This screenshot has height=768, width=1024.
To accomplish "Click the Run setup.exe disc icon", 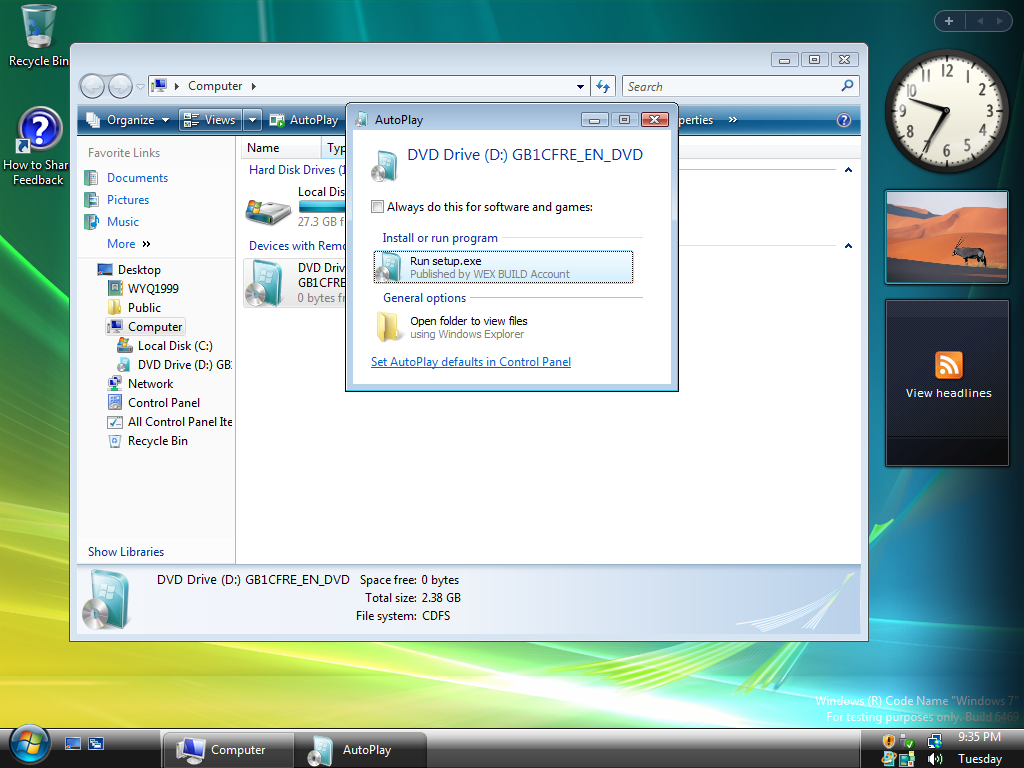I will 388,267.
